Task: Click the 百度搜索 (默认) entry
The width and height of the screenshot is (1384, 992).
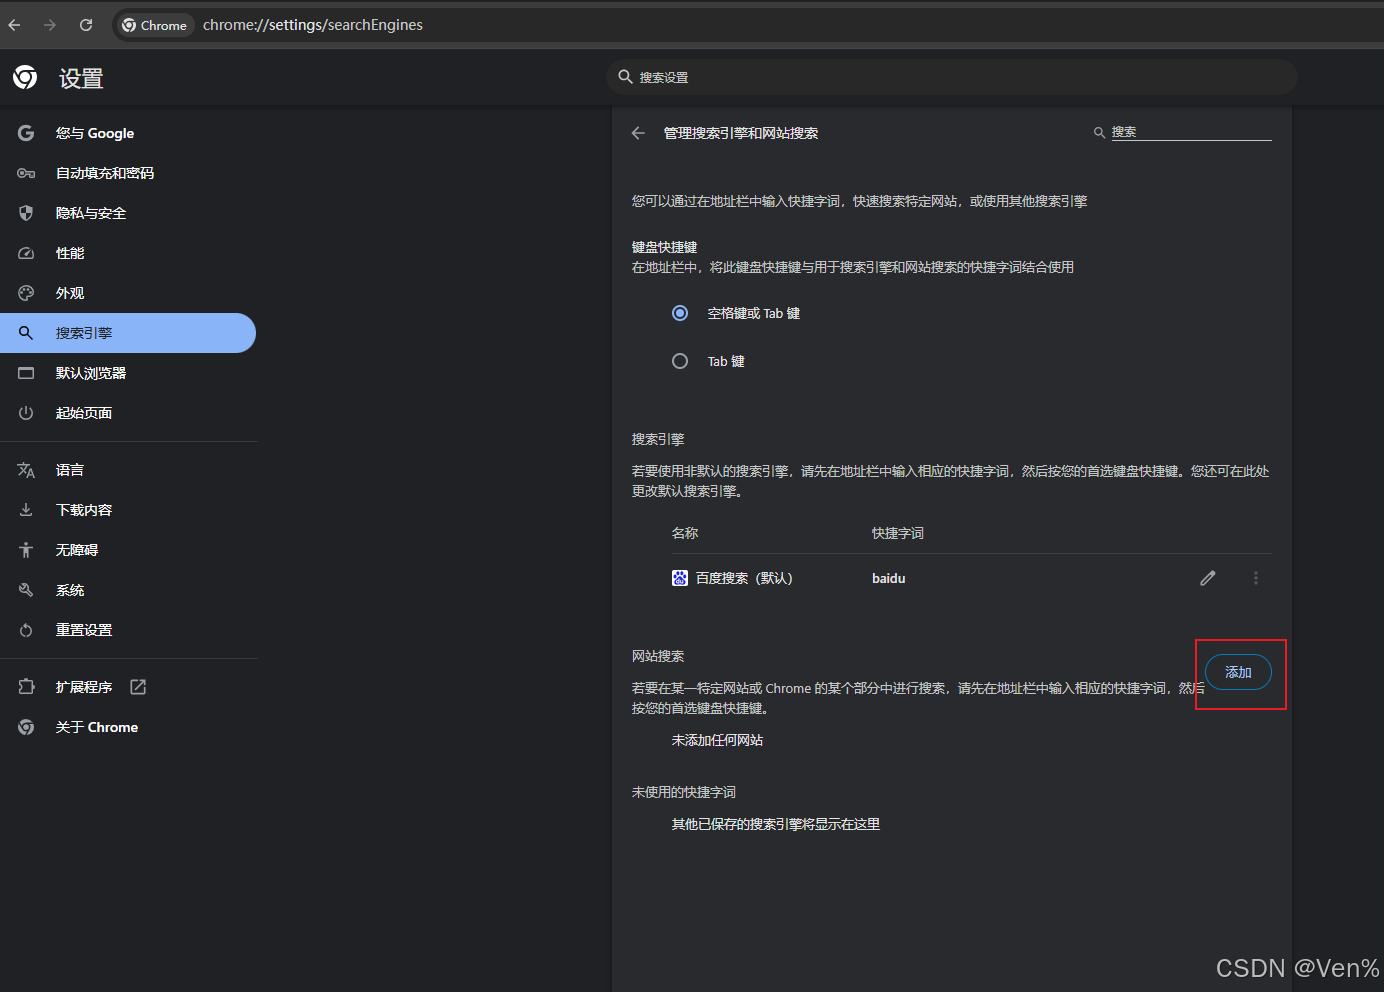Action: point(744,578)
